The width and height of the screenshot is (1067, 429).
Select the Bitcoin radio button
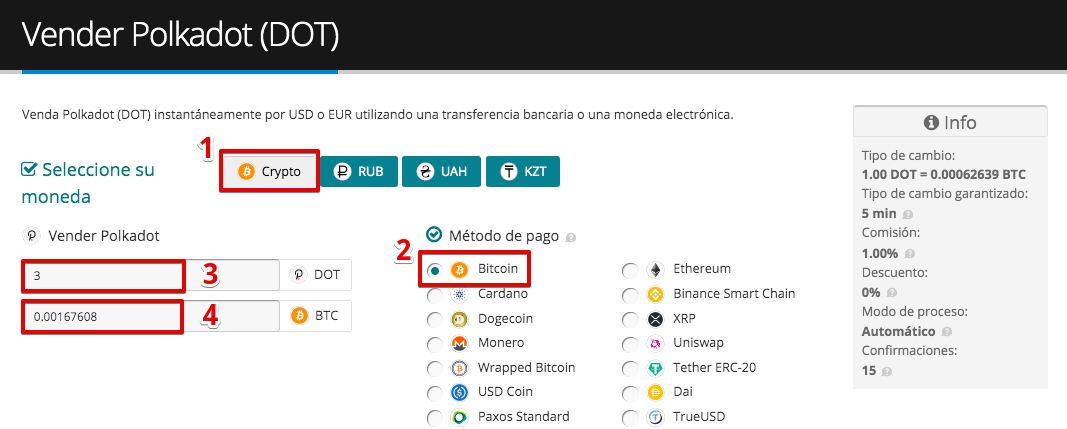click(x=434, y=270)
